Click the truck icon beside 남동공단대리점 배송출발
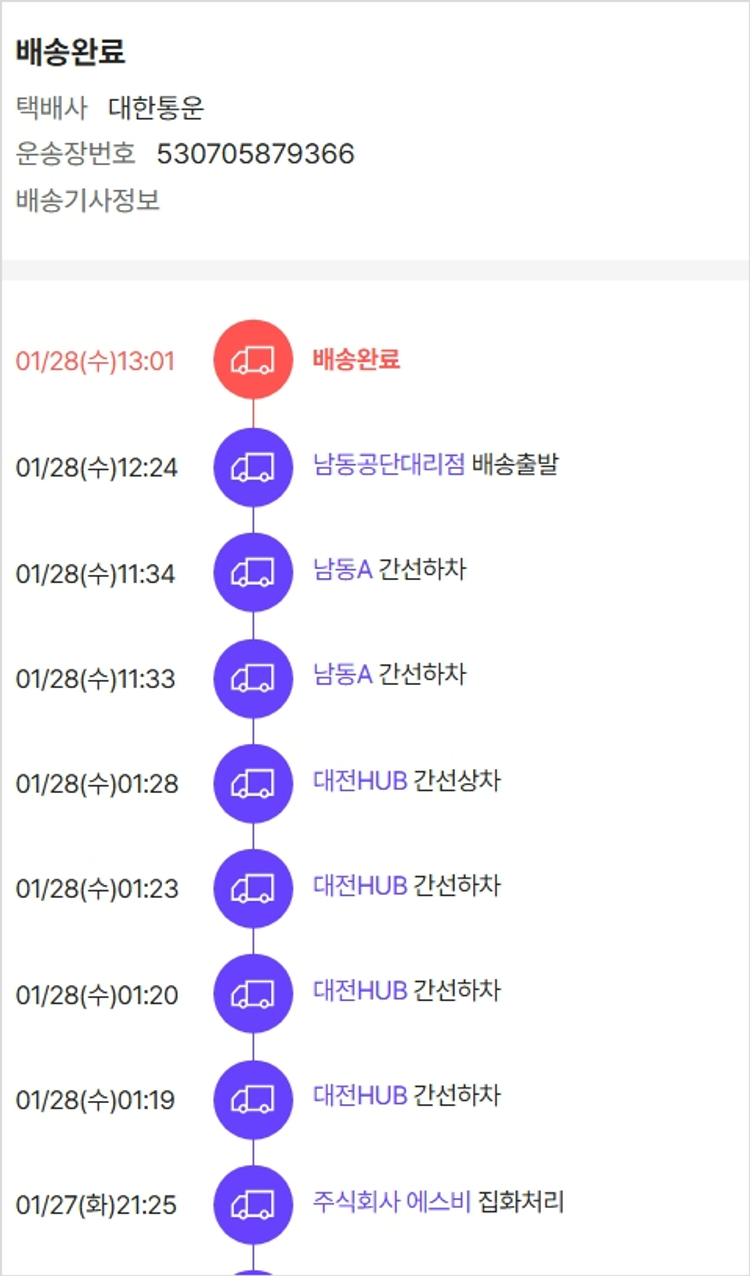The image size is (750, 1276). coord(253,467)
